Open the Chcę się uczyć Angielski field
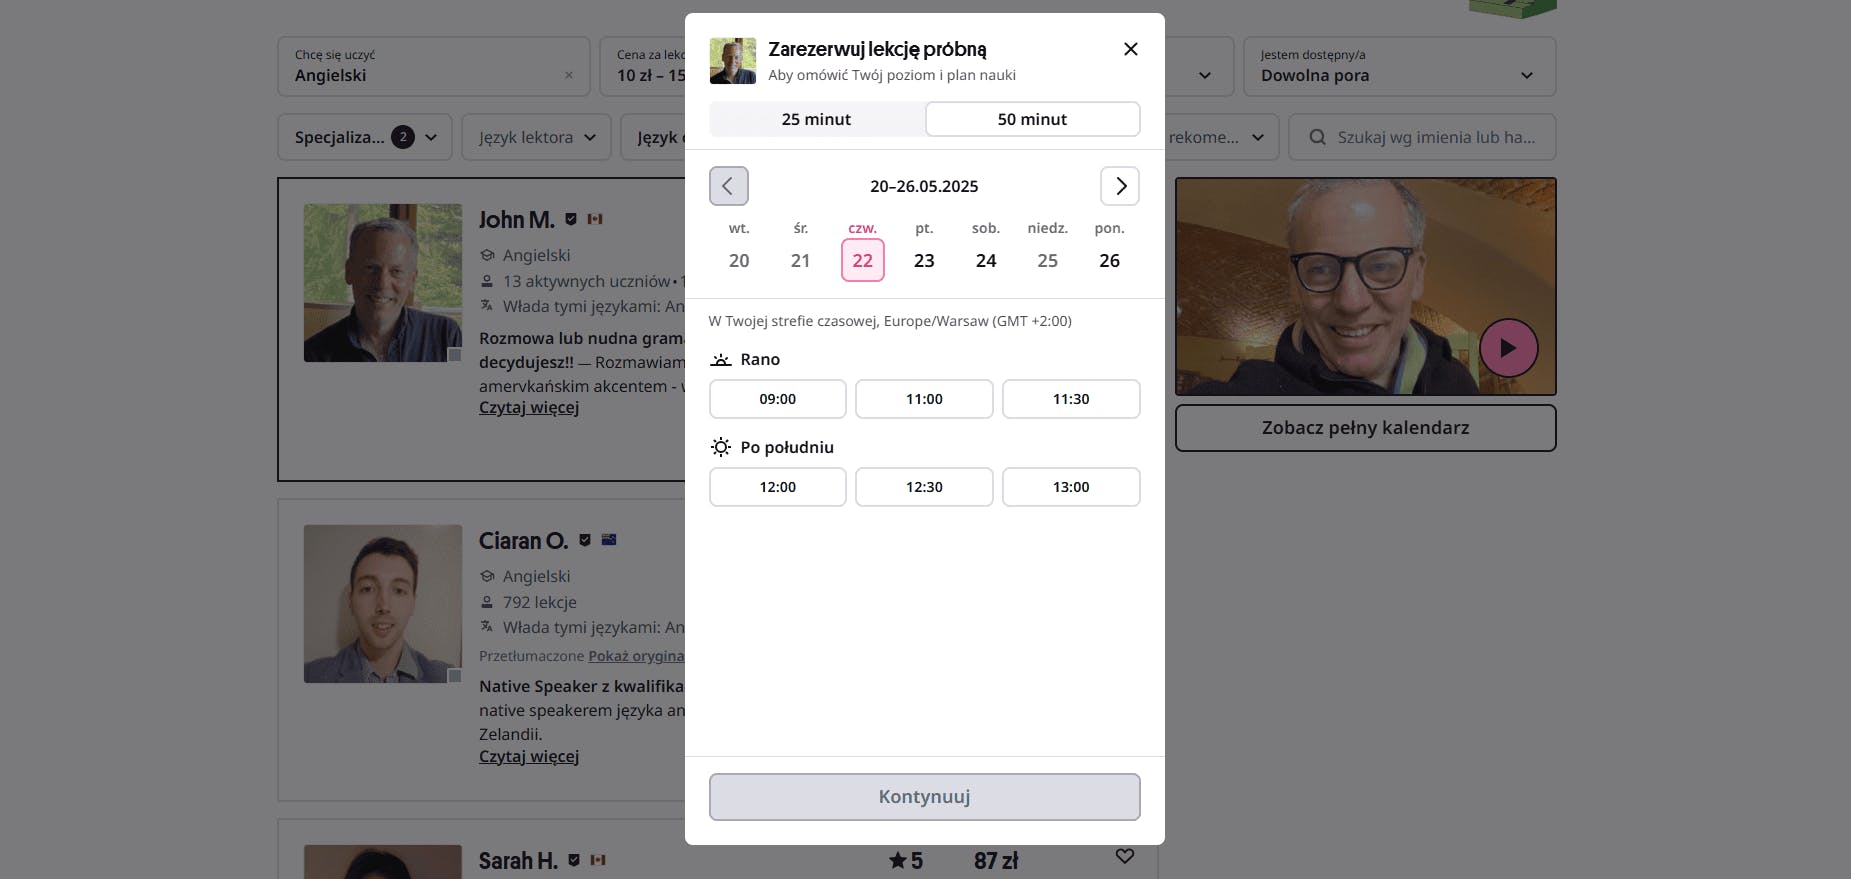 tap(434, 67)
